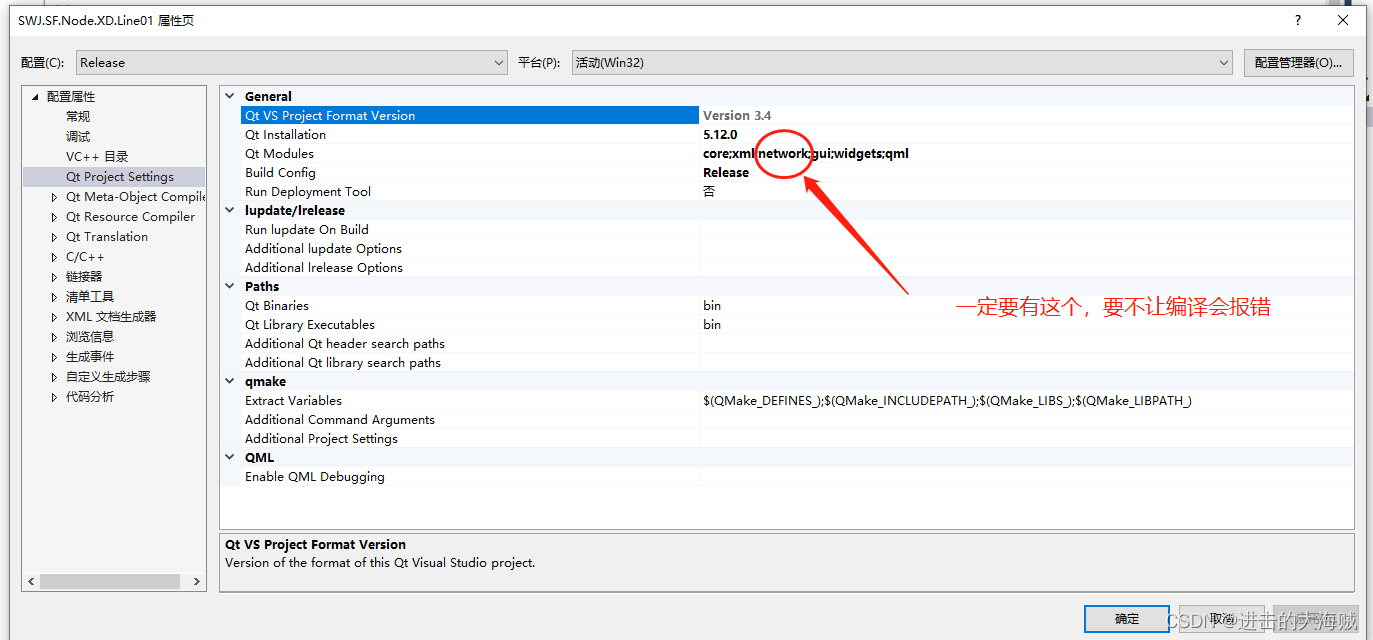This screenshot has width=1373, height=640.
Task: Select C/C++ tree item label
Action: [85, 257]
